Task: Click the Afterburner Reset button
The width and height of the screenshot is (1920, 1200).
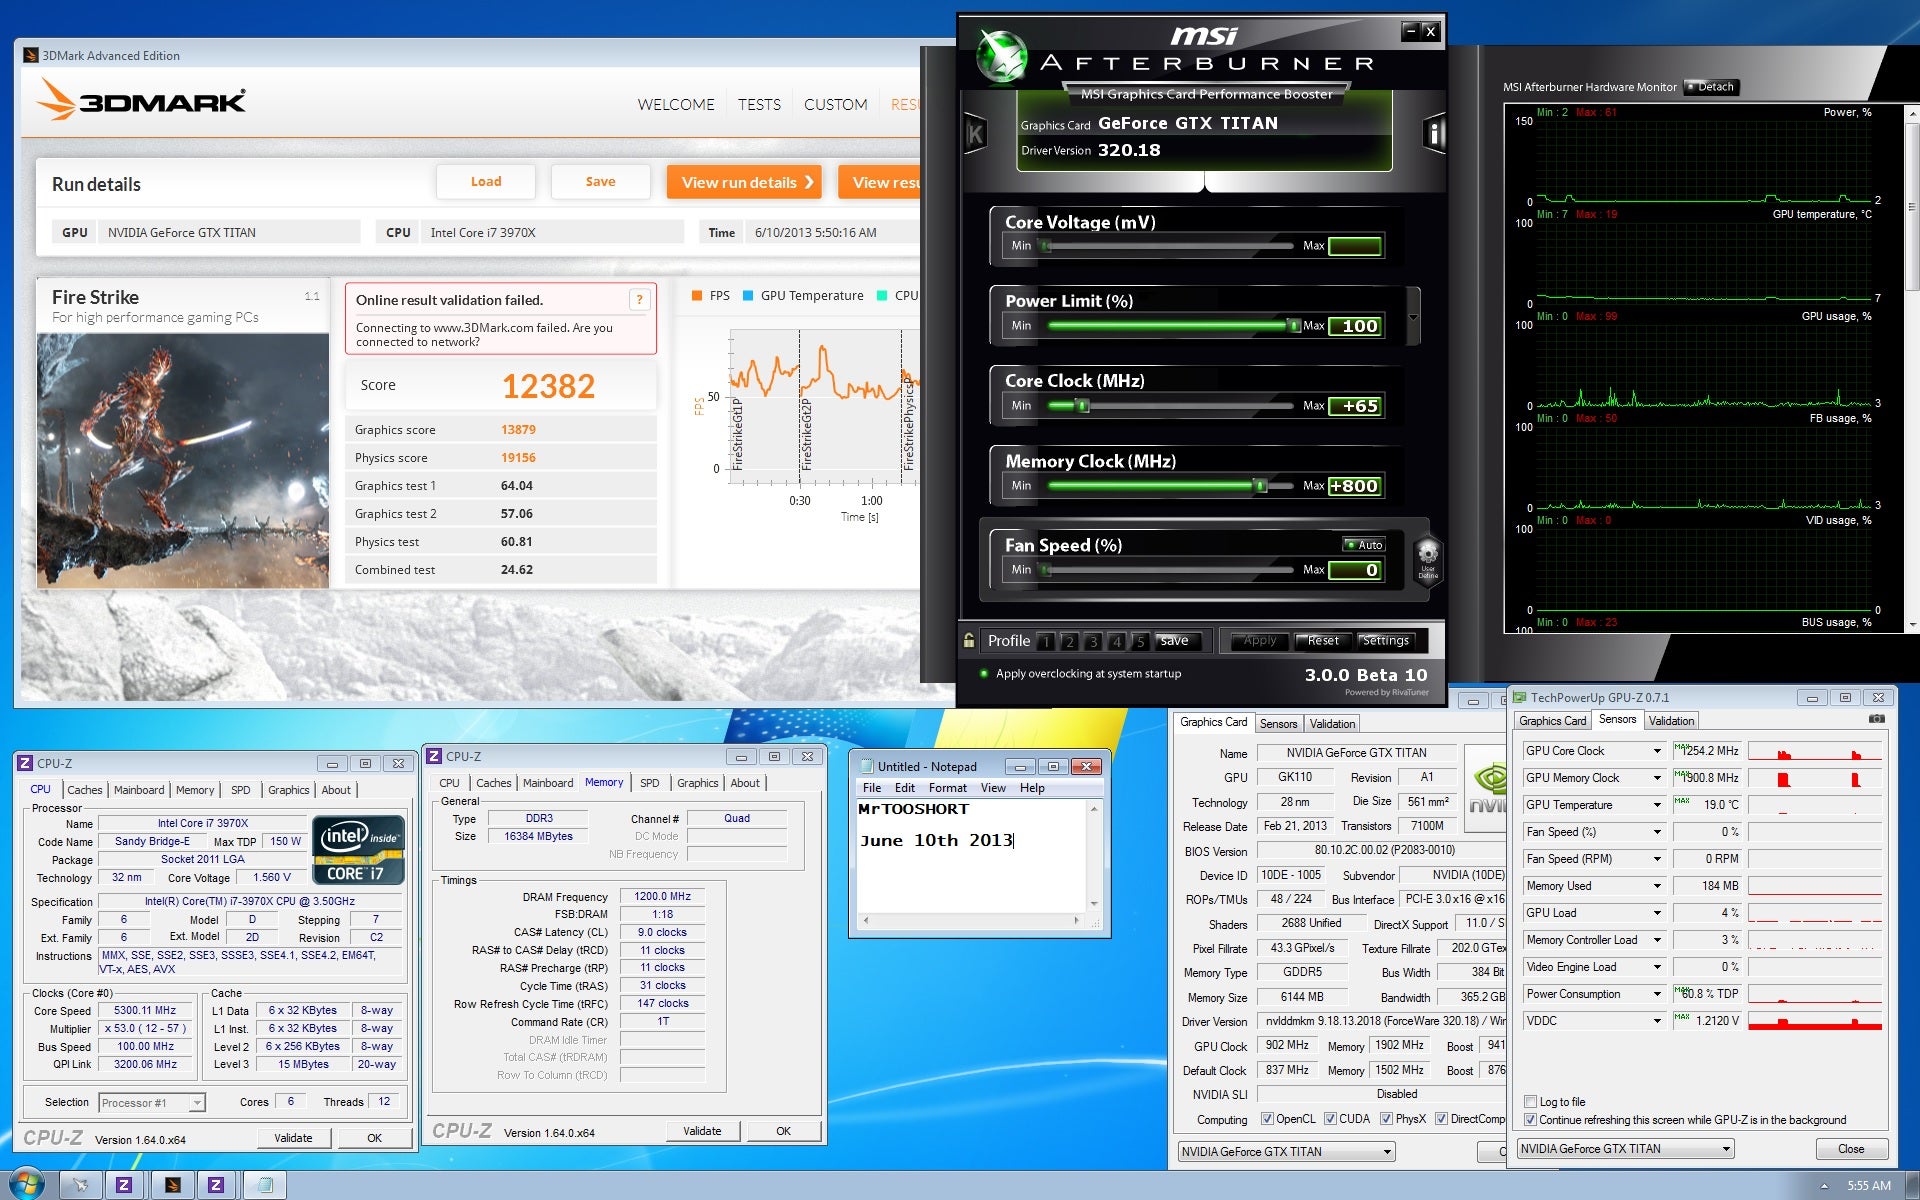Action: pos(1322,641)
